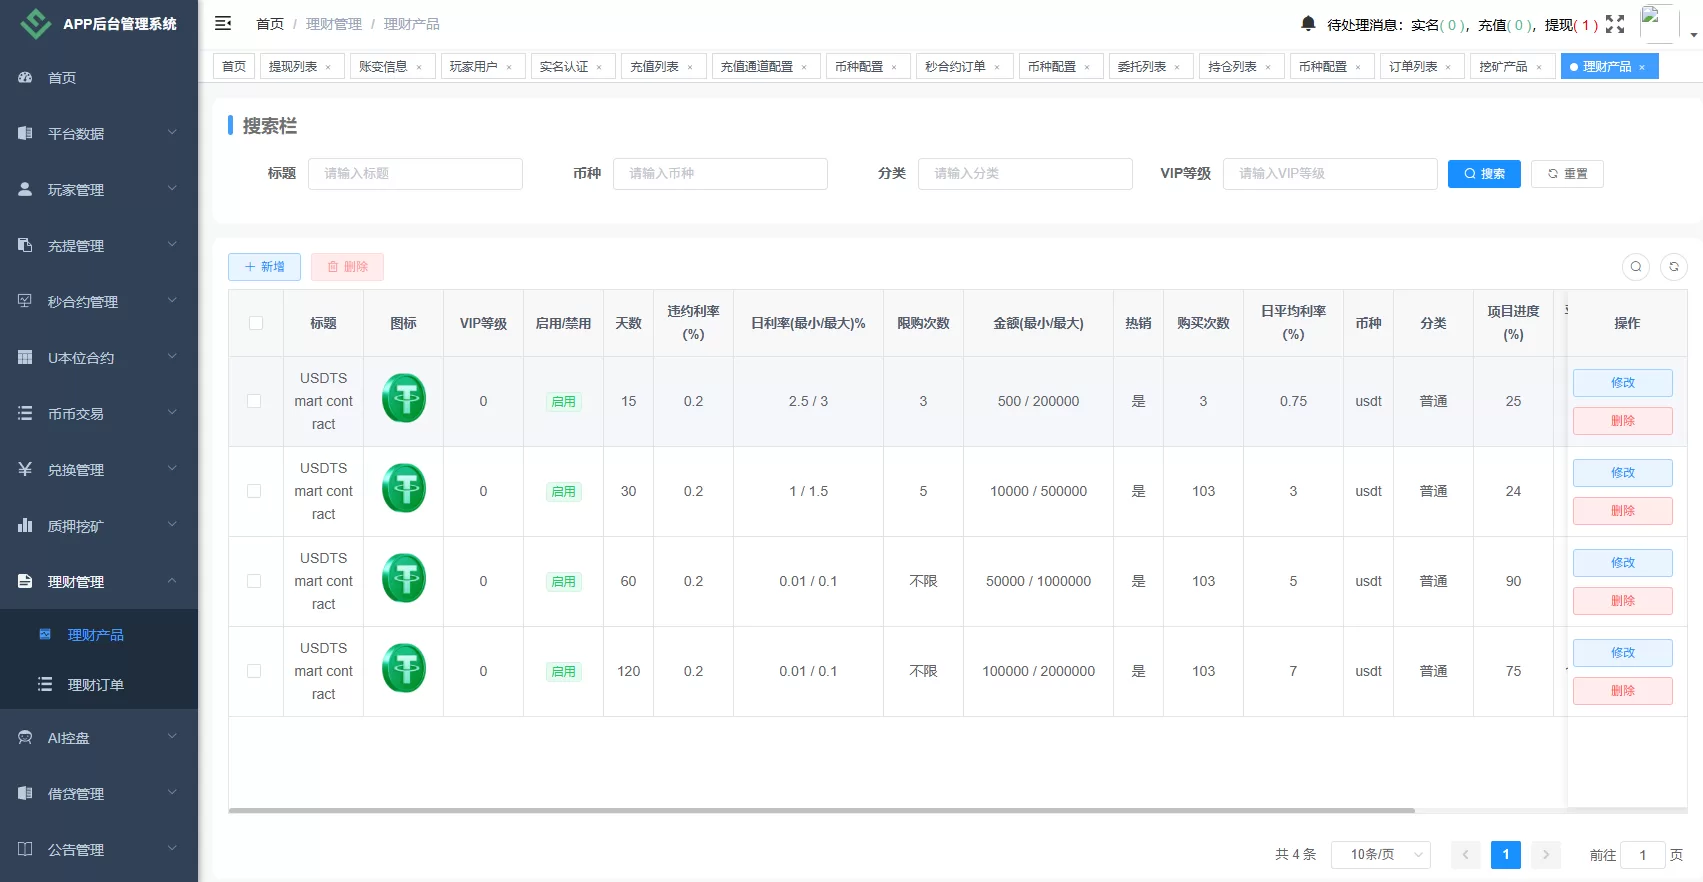Click the round search toggle icon above table

coord(1636,267)
